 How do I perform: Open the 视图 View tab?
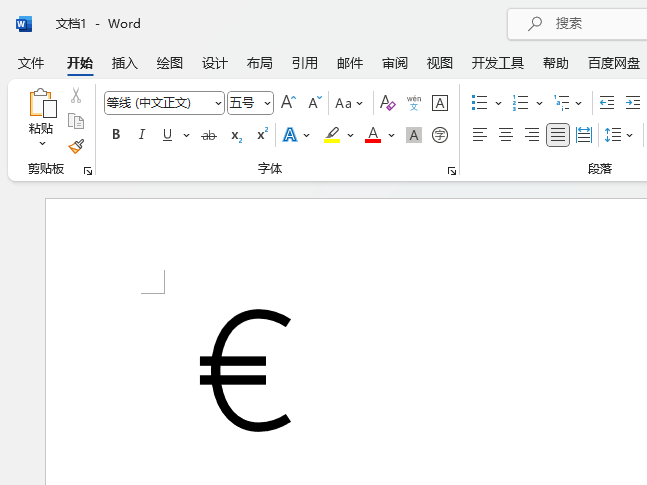tap(440, 63)
